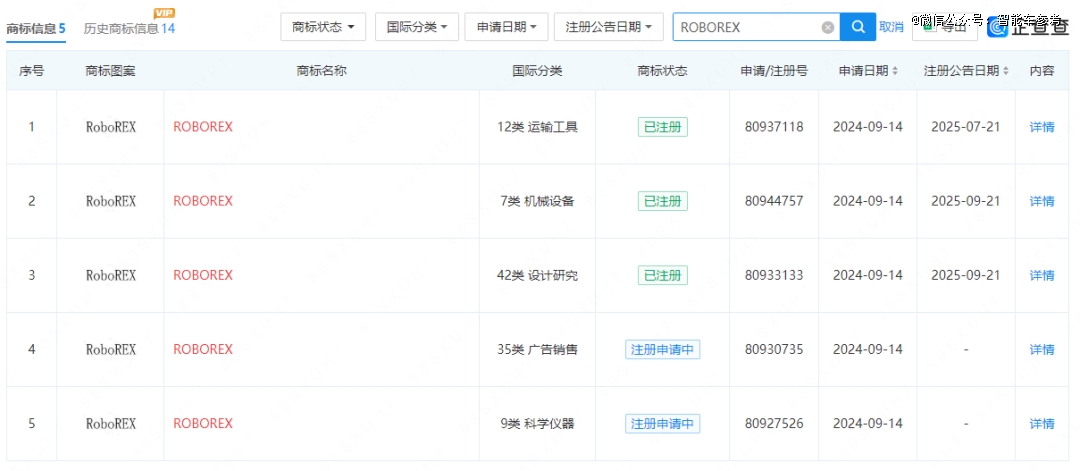Click 取消 to cancel the search
The height and width of the screenshot is (471, 1080).
point(891,27)
